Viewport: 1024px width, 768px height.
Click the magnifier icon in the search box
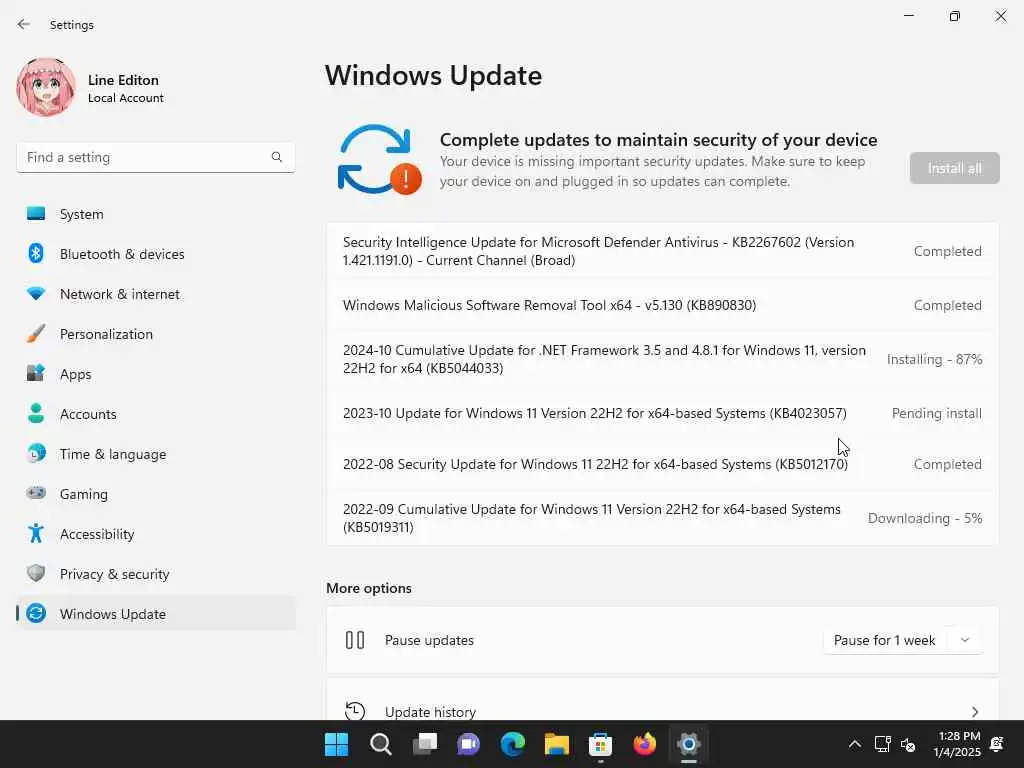[277, 157]
